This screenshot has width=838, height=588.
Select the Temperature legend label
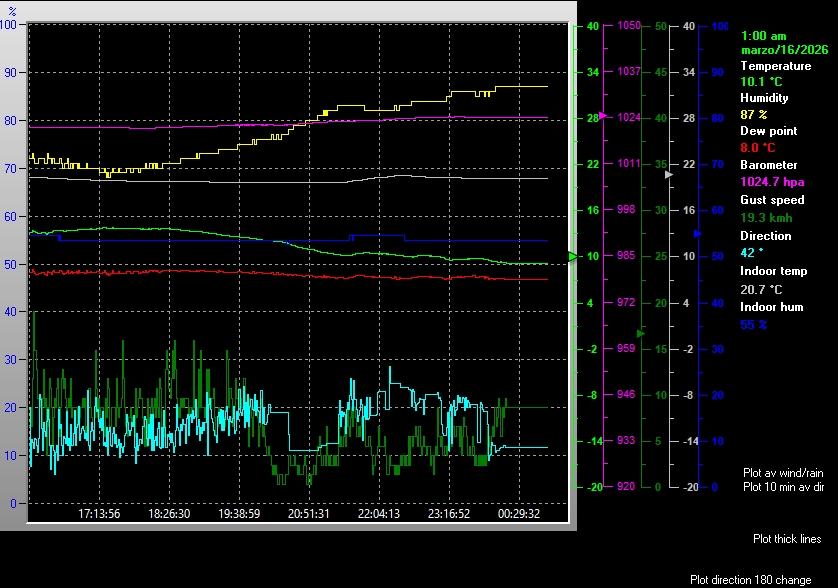pos(775,66)
